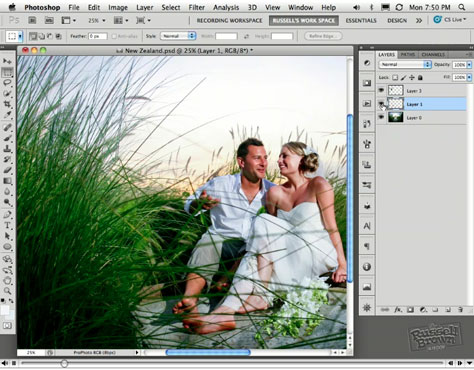Select the Blur tool
Screen dimensions: 474x370
click(x=7, y=192)
